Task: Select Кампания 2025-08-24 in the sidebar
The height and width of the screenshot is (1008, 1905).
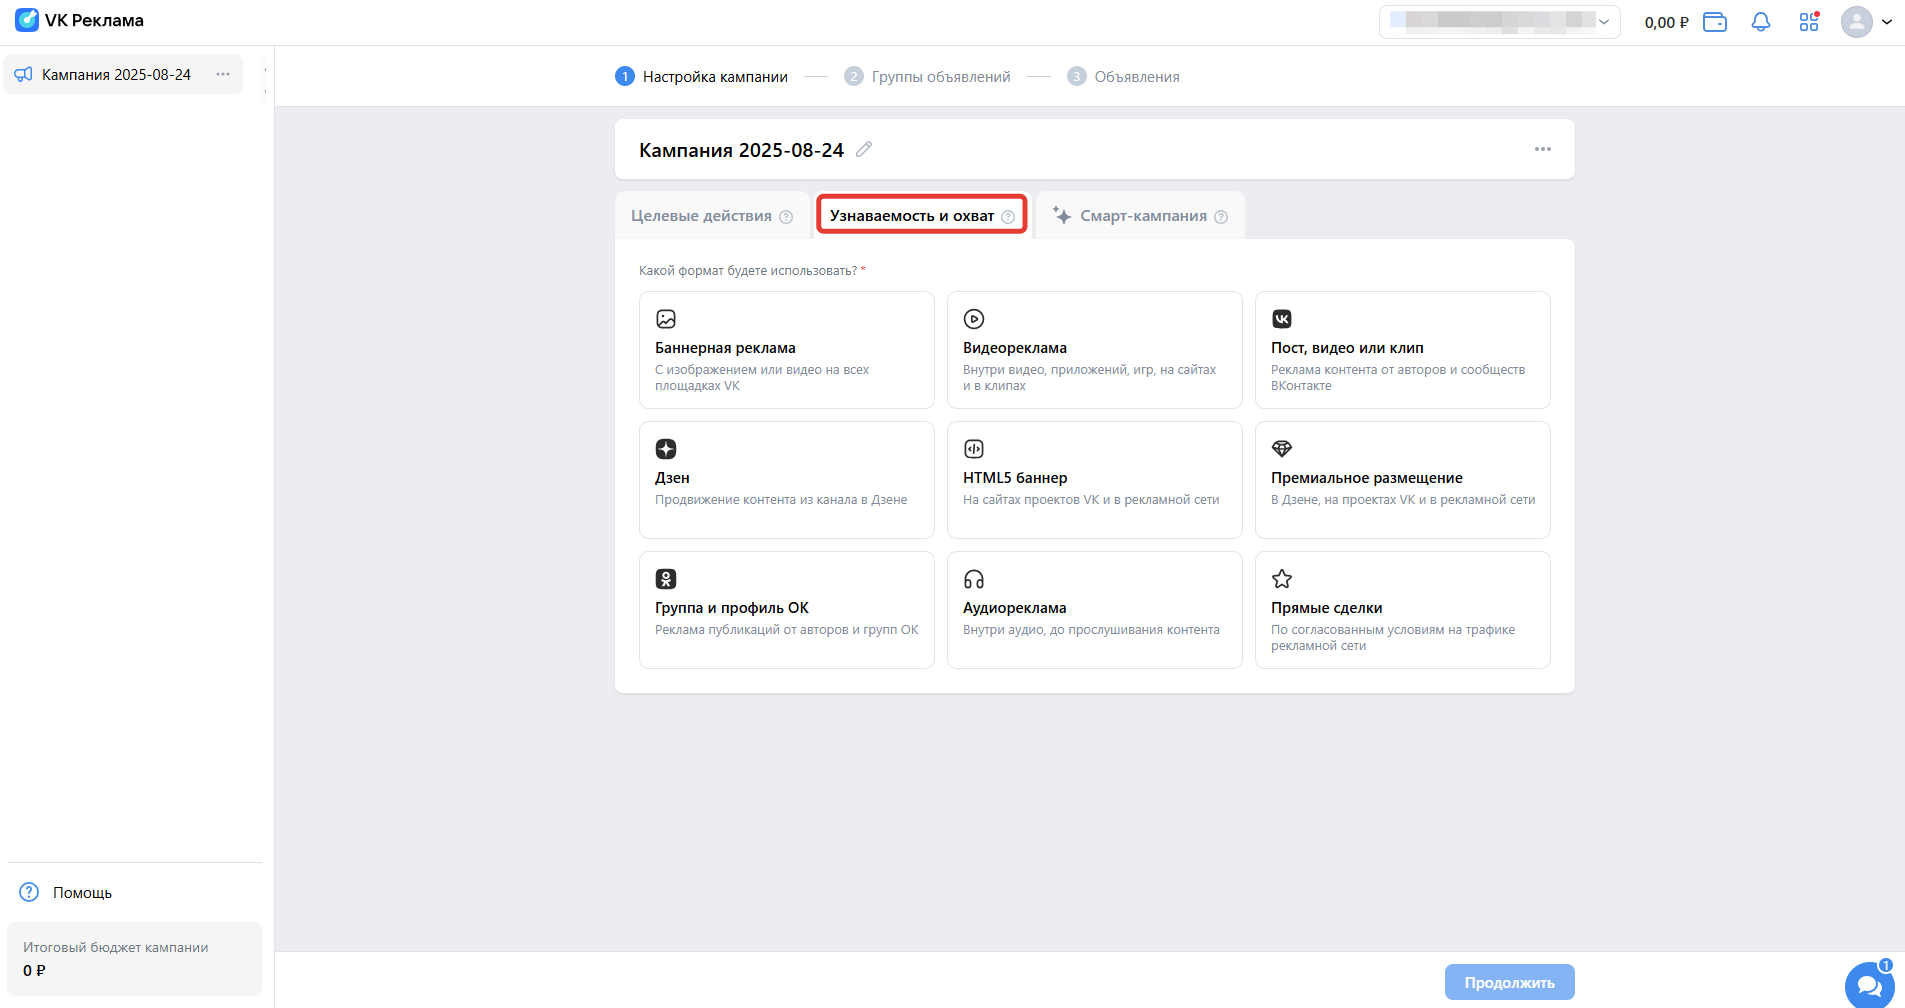Action: point(115,75)
